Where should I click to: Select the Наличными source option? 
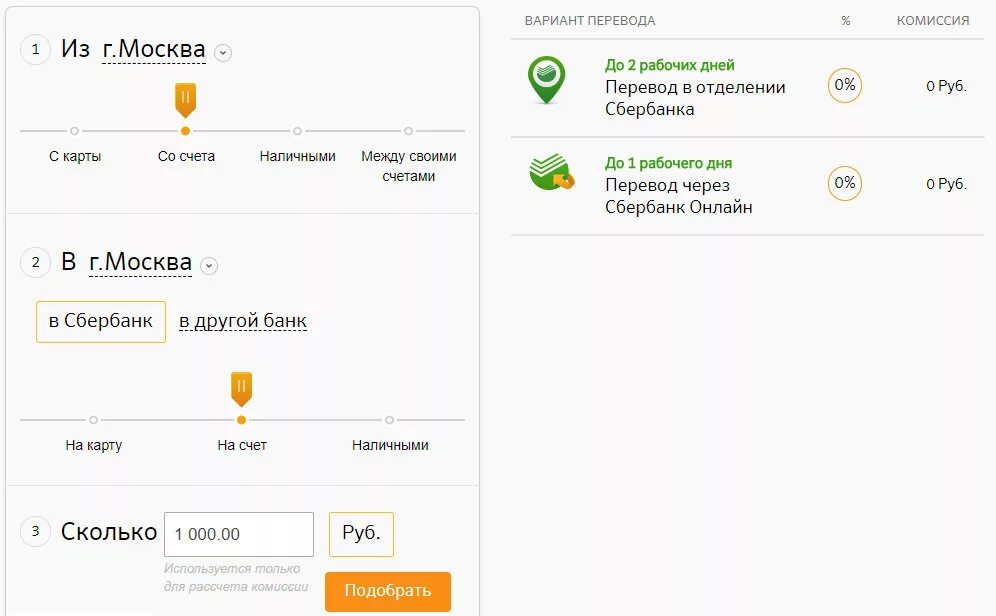tap(297, 156)
